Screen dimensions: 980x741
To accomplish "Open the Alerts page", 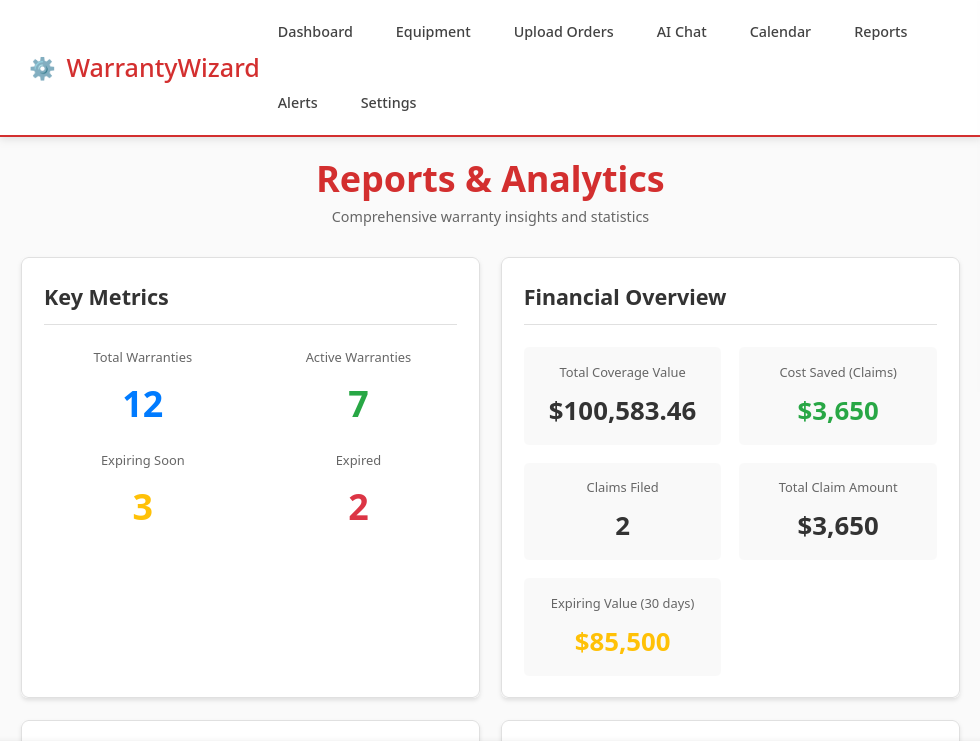I will (x=298, y=102).
